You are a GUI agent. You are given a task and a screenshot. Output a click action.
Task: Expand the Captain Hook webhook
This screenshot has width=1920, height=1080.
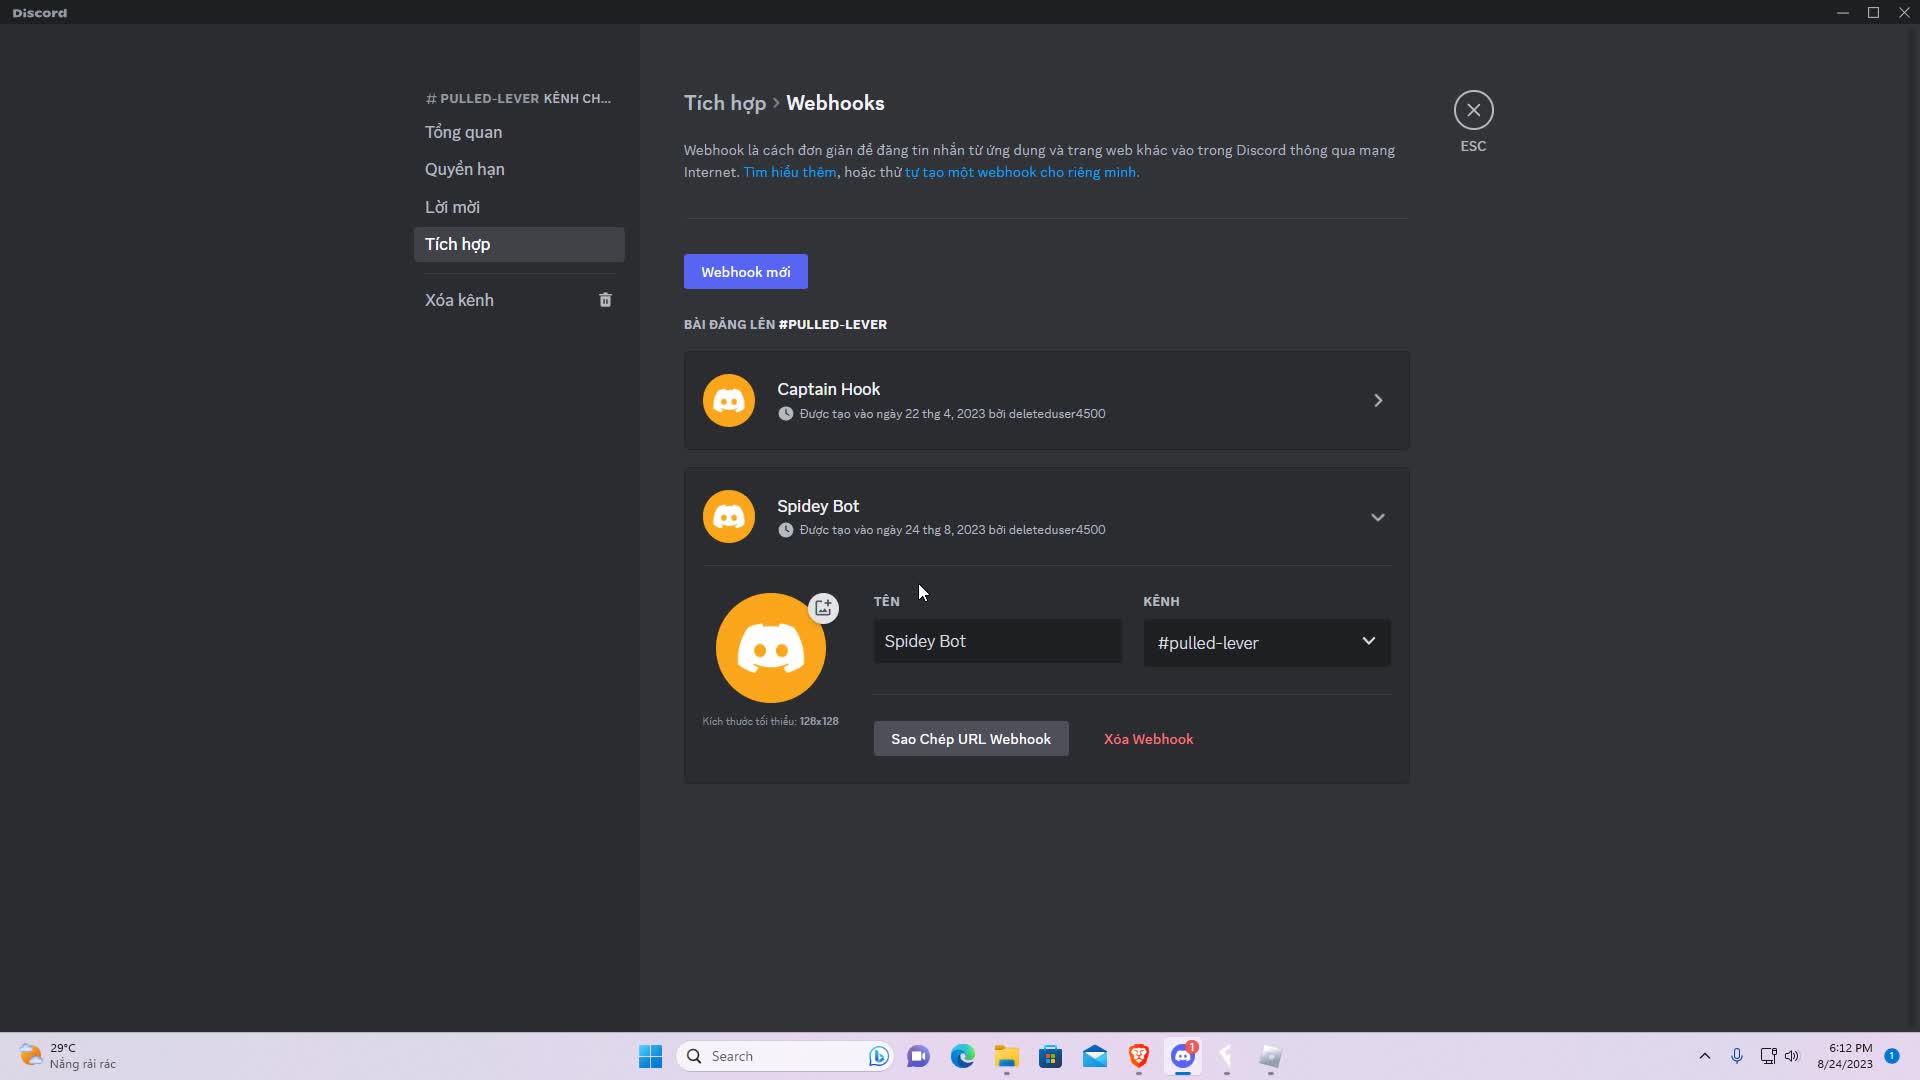[1377, 399]
